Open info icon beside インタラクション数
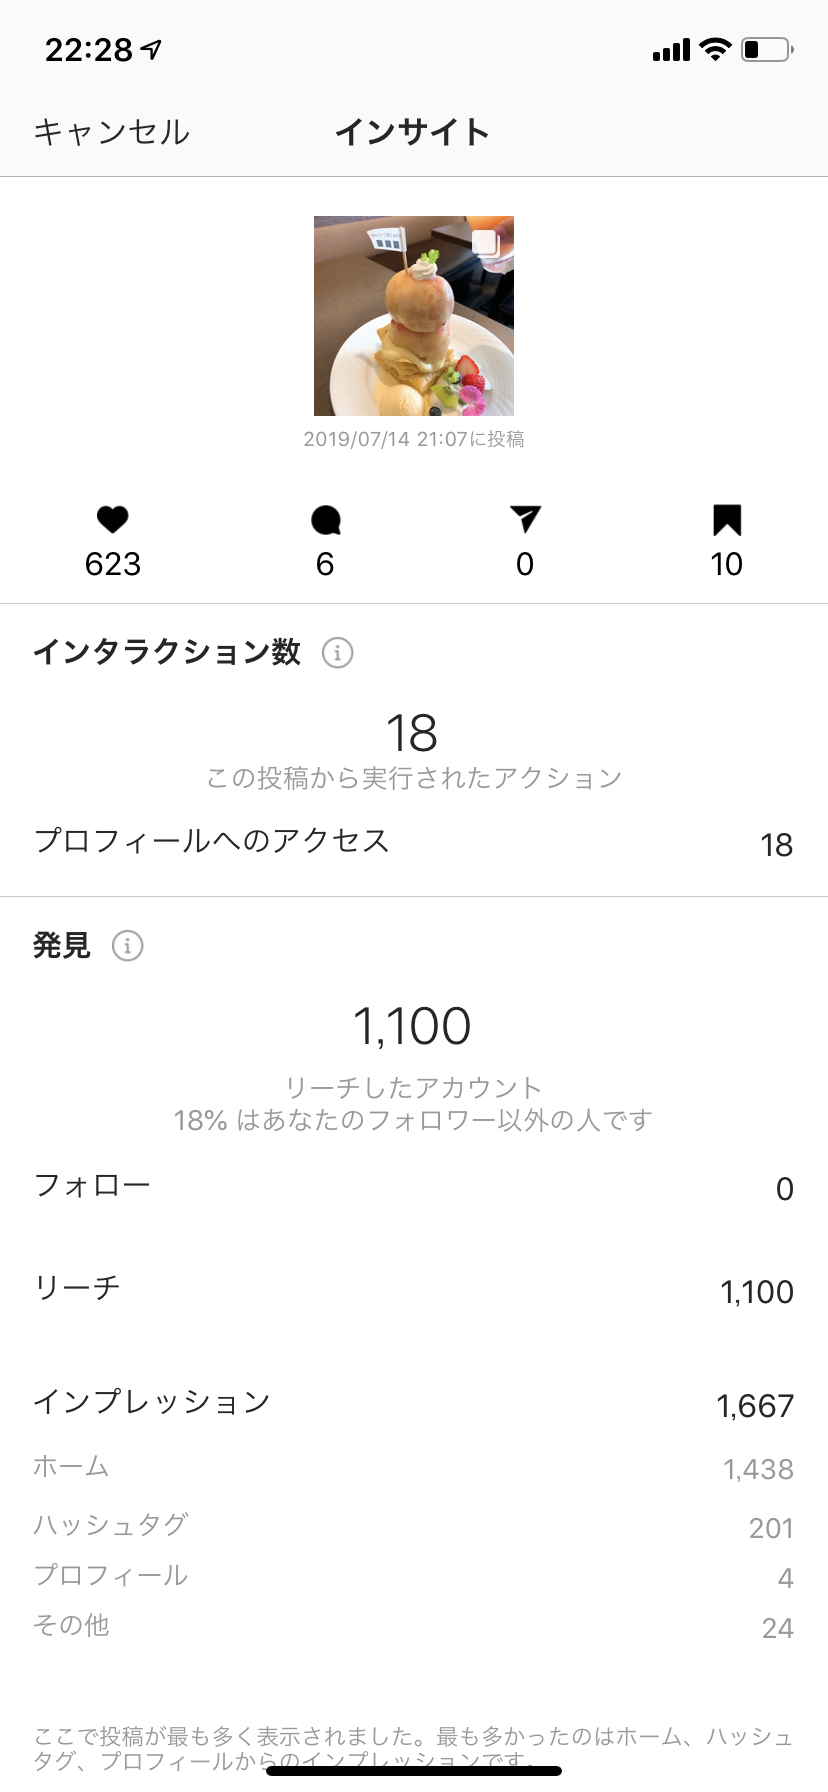The height and width of the screenshot is (1792, 828). 337,653
